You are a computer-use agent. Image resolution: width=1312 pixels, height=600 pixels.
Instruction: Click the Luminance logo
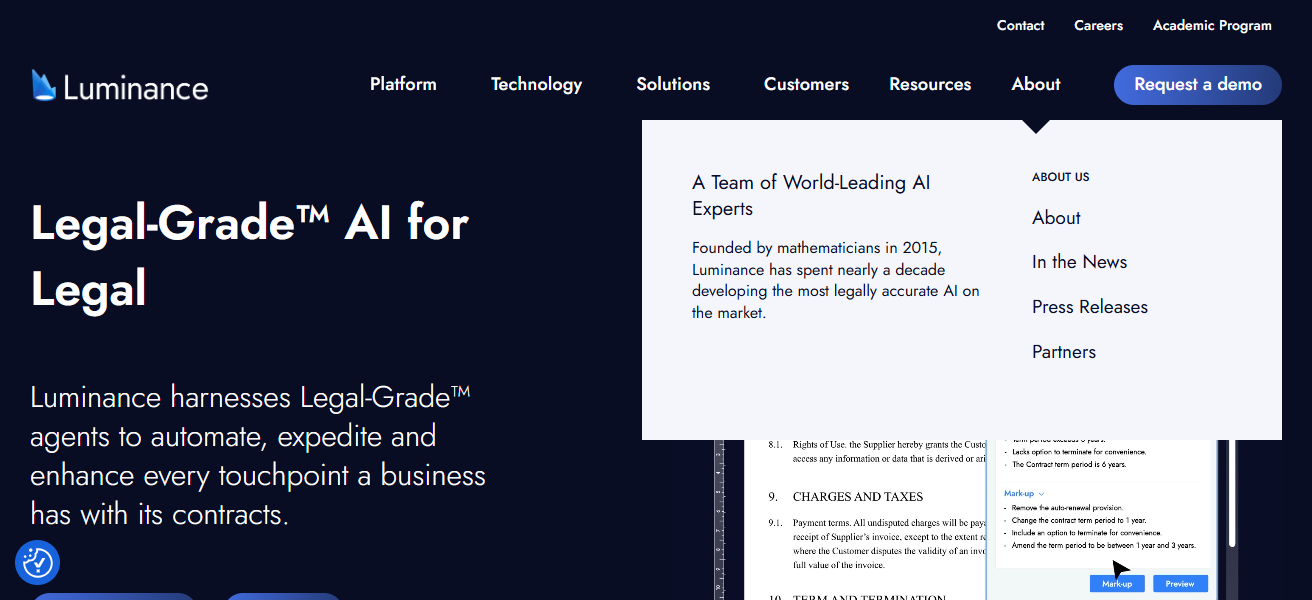coord(120,86)
